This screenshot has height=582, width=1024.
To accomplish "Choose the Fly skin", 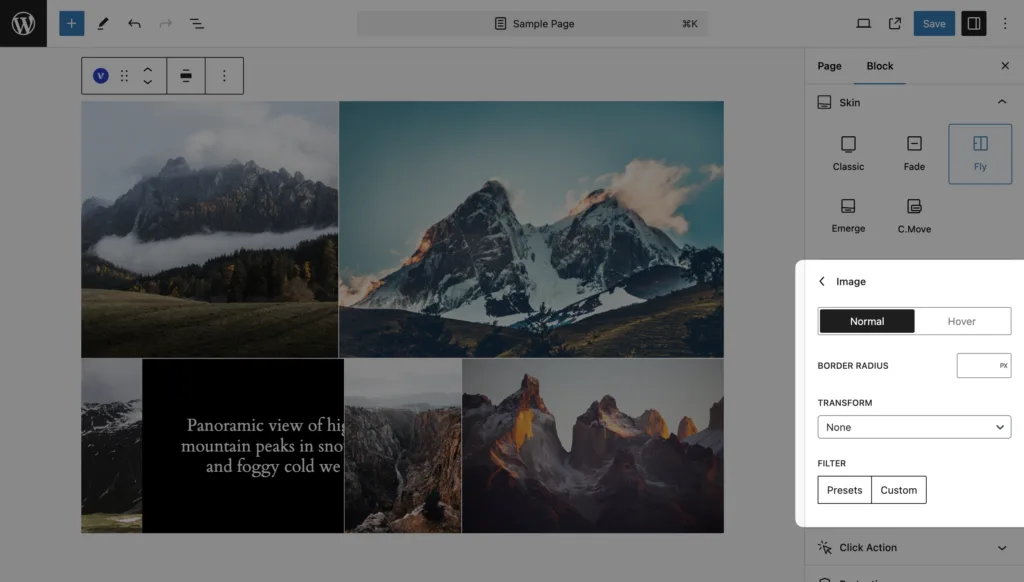I will tap(980, 154).
